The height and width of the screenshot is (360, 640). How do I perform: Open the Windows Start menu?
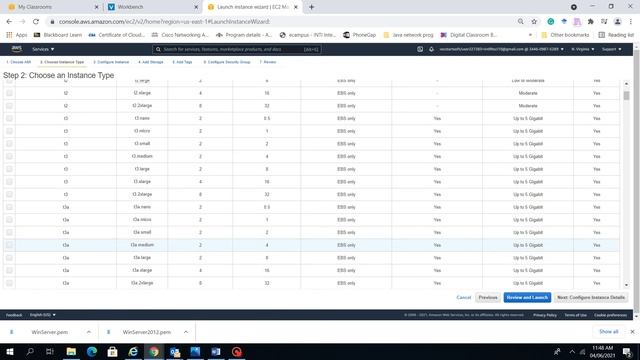pos(10,351)
